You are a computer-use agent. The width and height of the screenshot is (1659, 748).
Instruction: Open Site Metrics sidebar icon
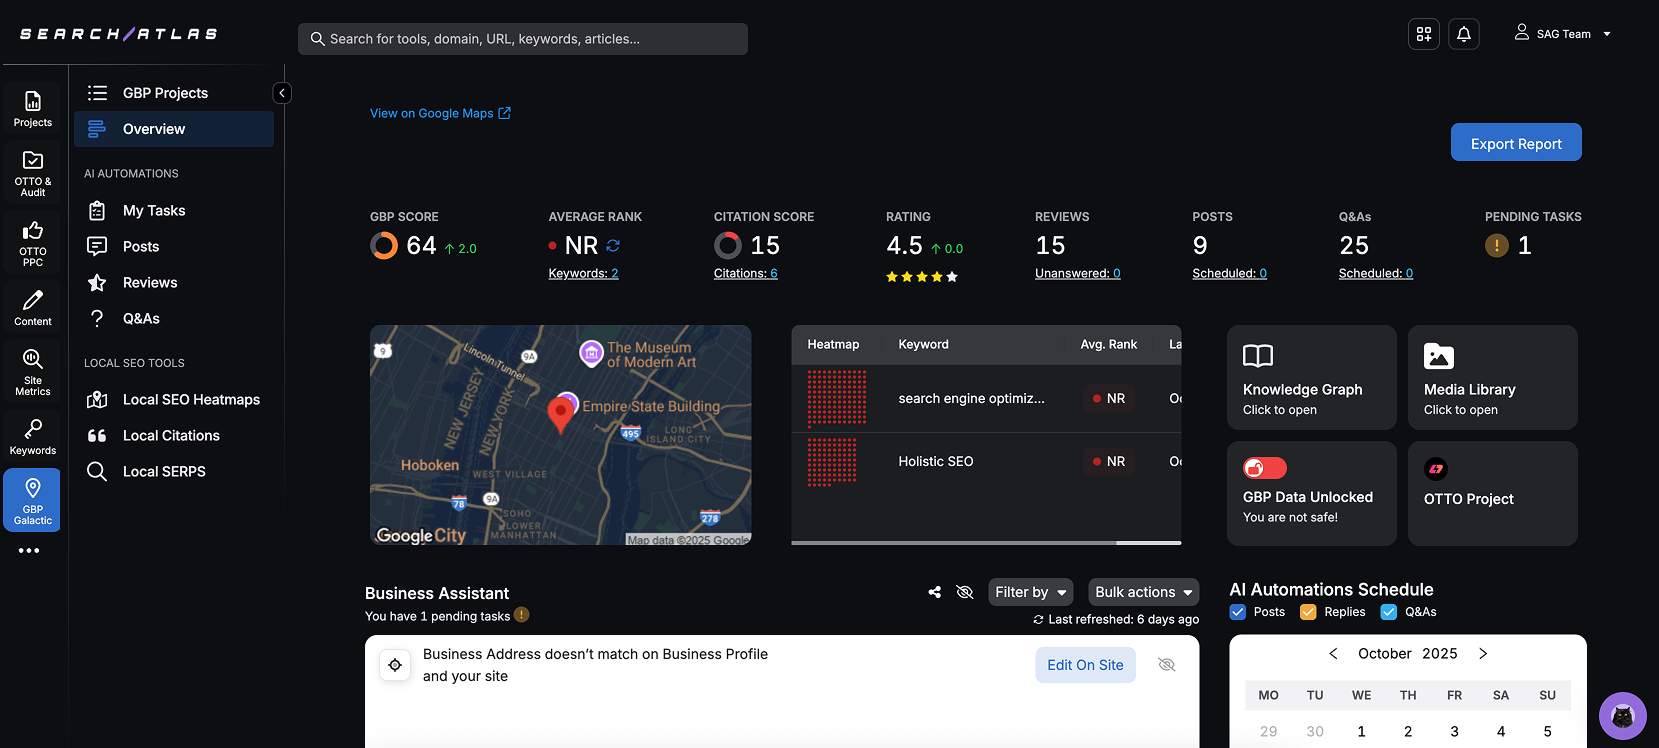point(33,371)
